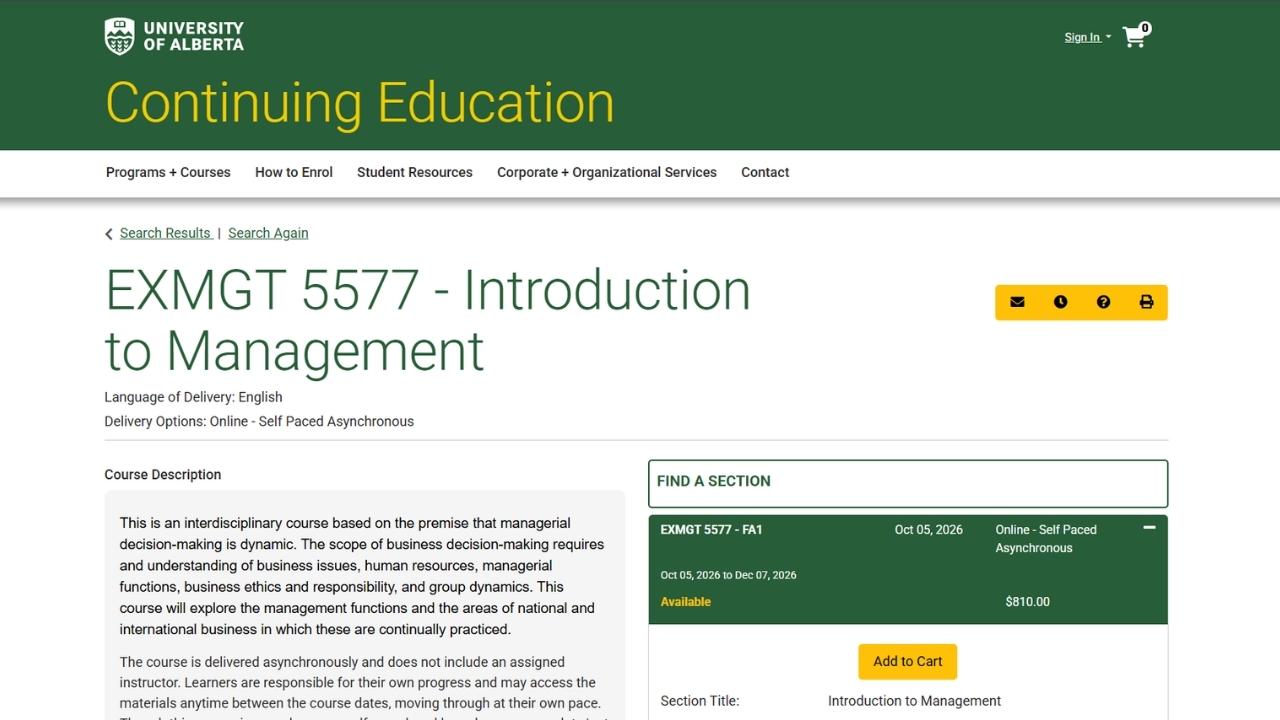This screenshot has width=1280, height=720.
Task: Open the shopping cart icon
Action: (x=1134, y=37)
